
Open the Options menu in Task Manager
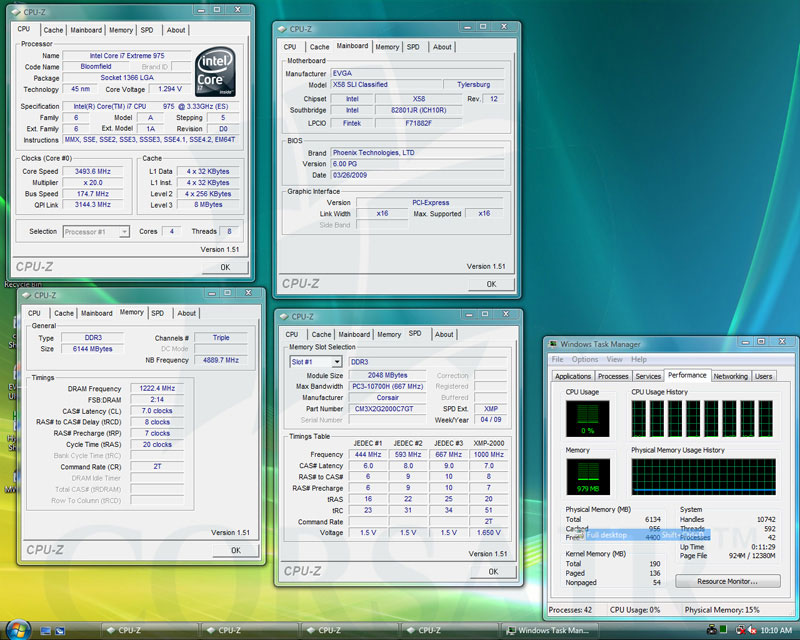[585, 359]
